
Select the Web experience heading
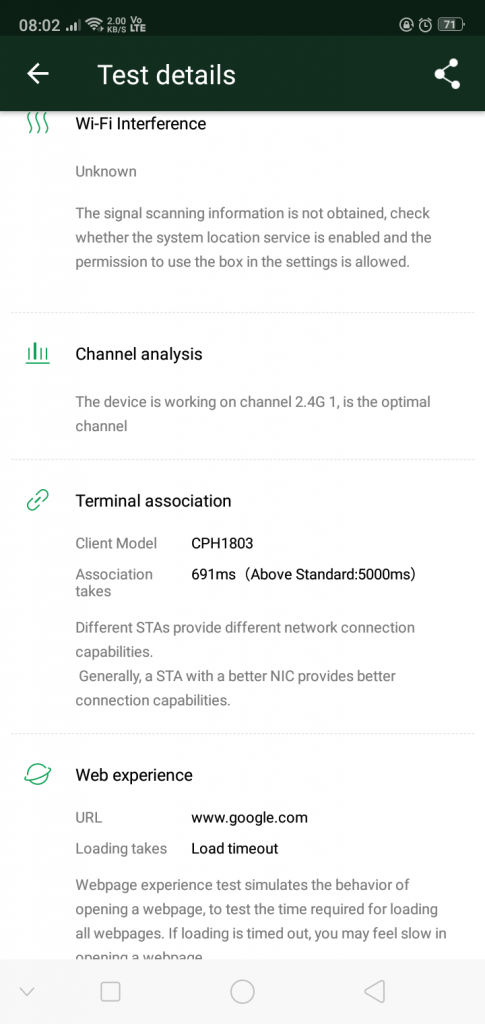pyautogui.click(x=134, y=775)
